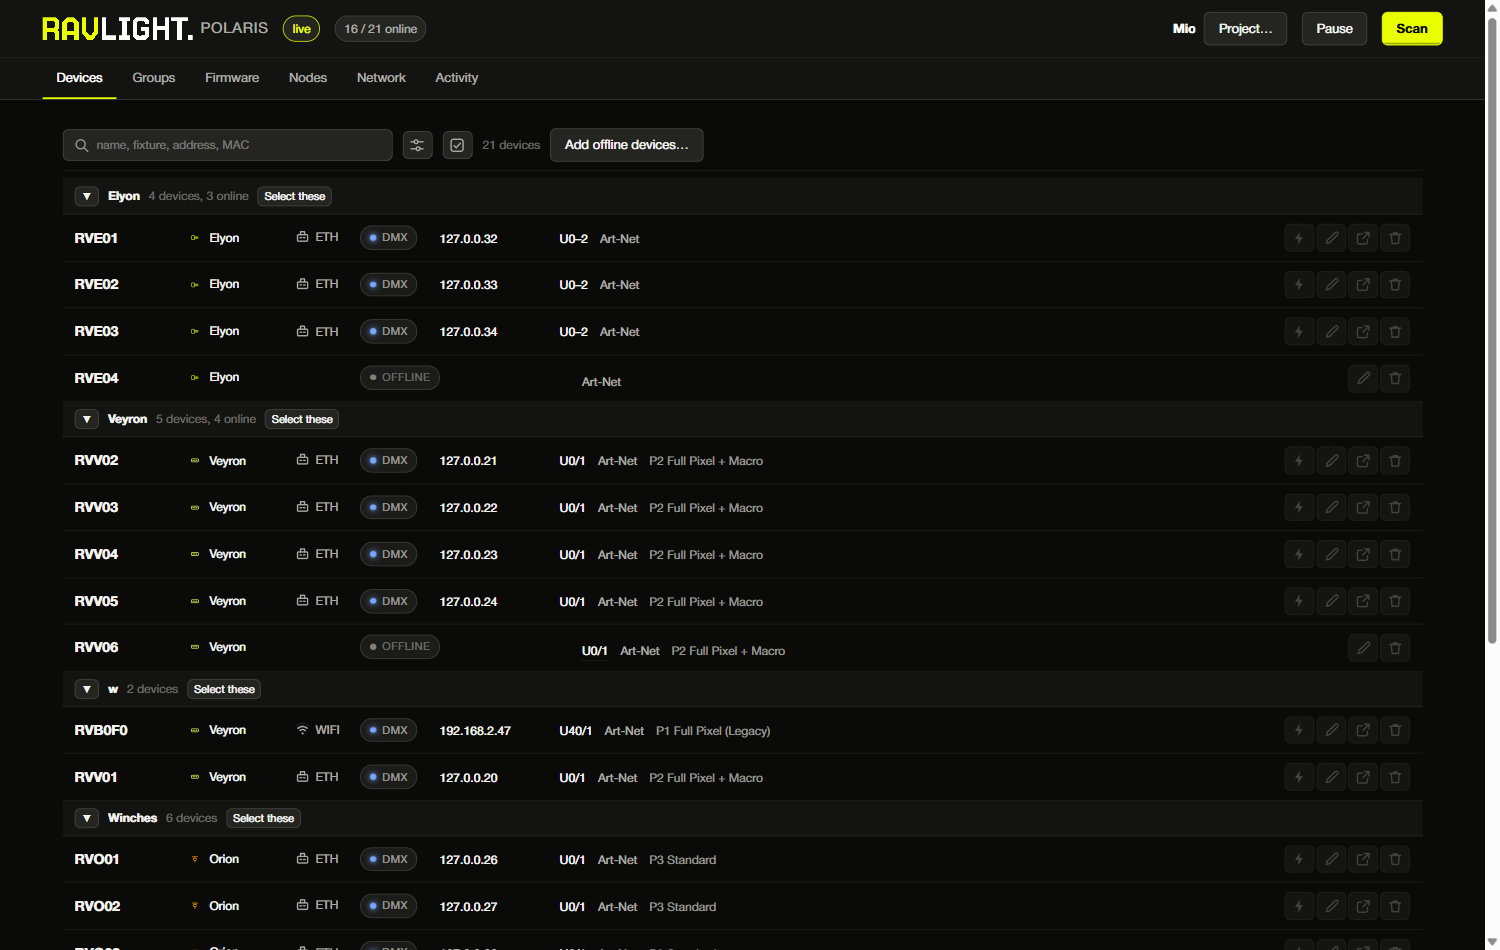Click the Pause button

(1334, 29)
